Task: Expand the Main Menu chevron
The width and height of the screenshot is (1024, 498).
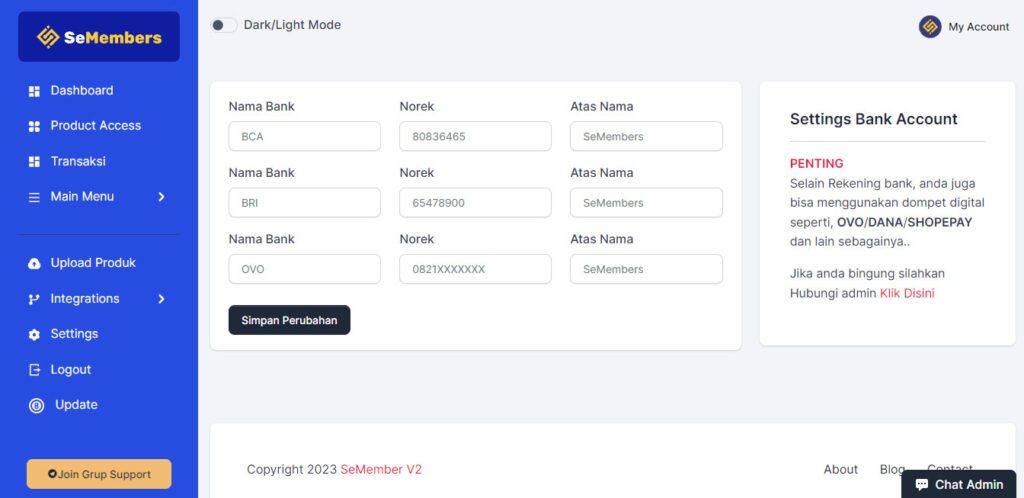Action: click(161, 197)
